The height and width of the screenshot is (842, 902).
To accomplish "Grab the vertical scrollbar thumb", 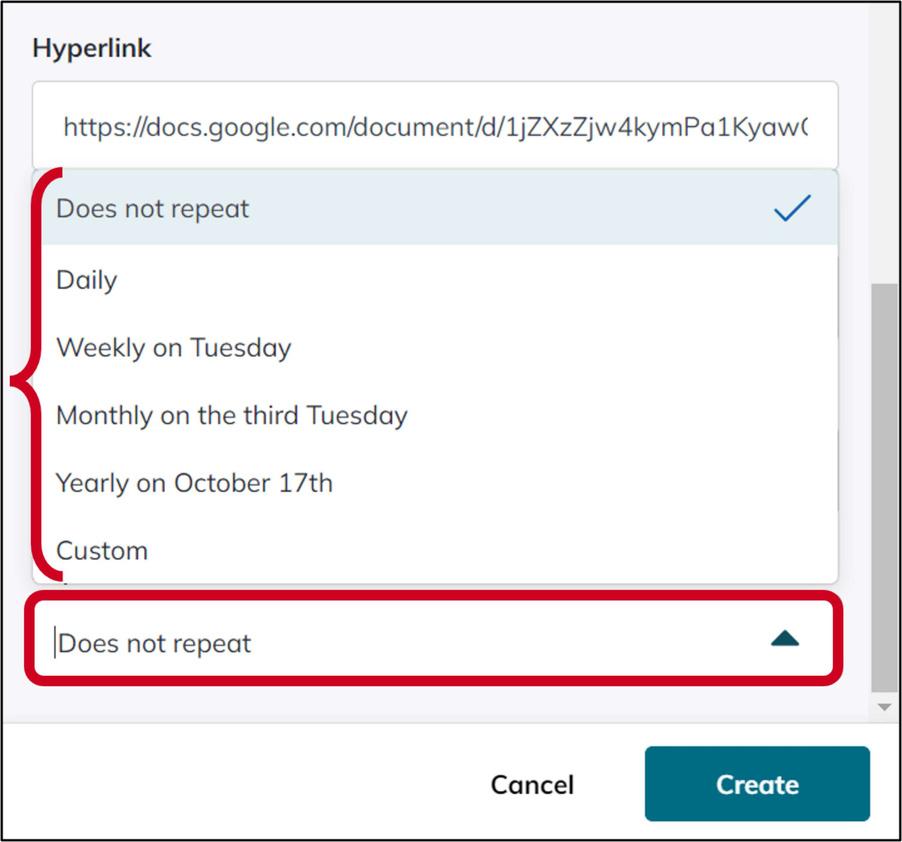I will (884, 488).
